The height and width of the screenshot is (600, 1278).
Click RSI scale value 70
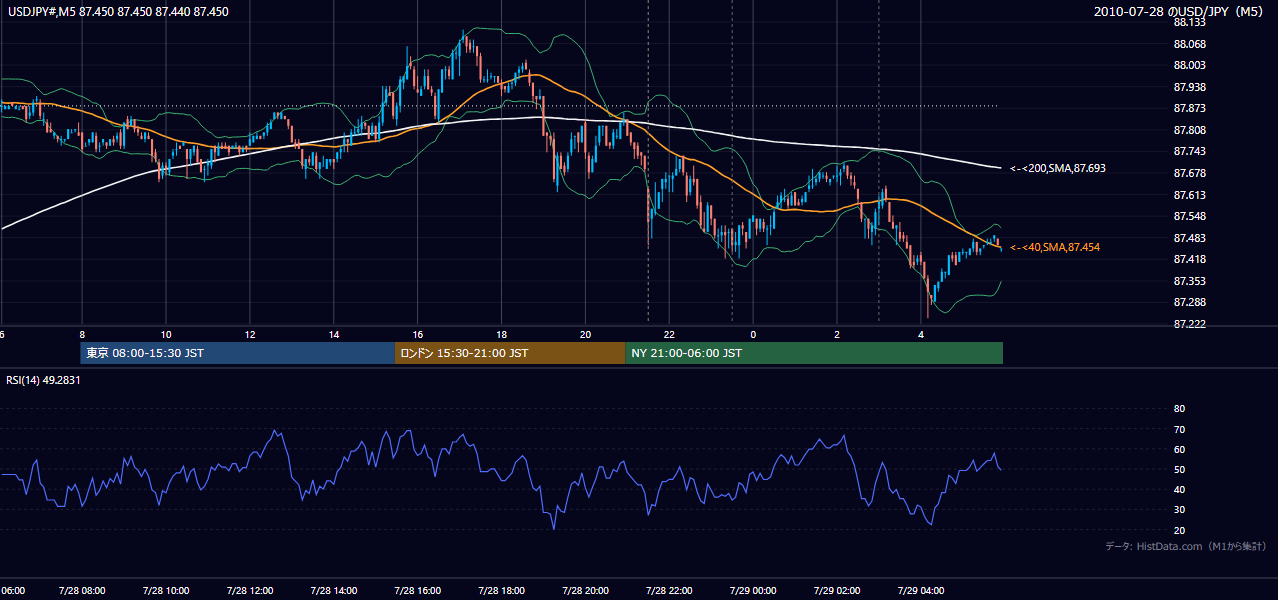1179,429
